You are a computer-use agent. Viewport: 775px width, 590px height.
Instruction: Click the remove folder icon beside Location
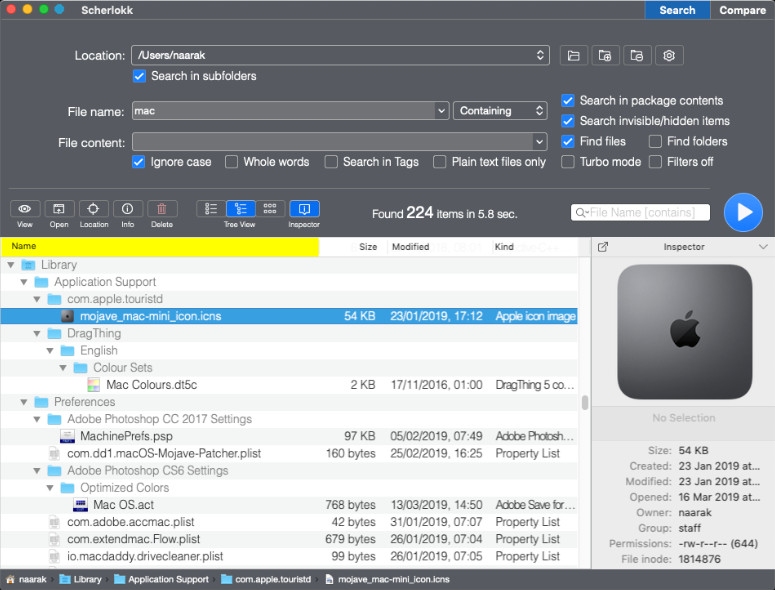coord(637,55)
